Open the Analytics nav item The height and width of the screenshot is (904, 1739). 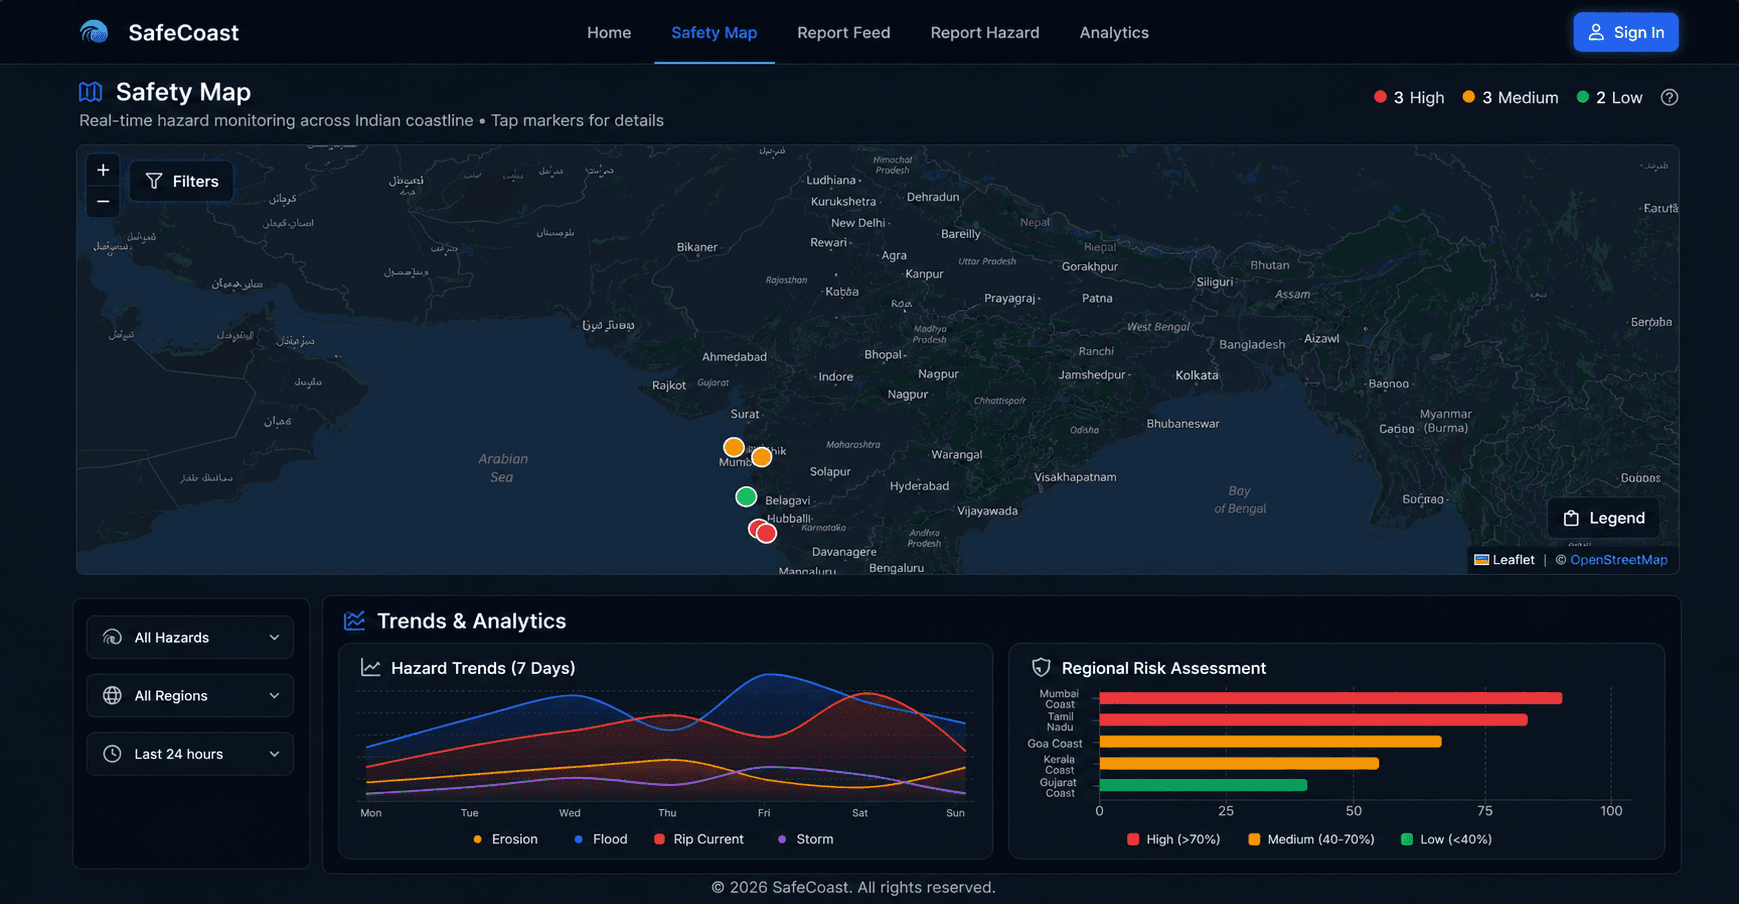(x=1114, y=32)
